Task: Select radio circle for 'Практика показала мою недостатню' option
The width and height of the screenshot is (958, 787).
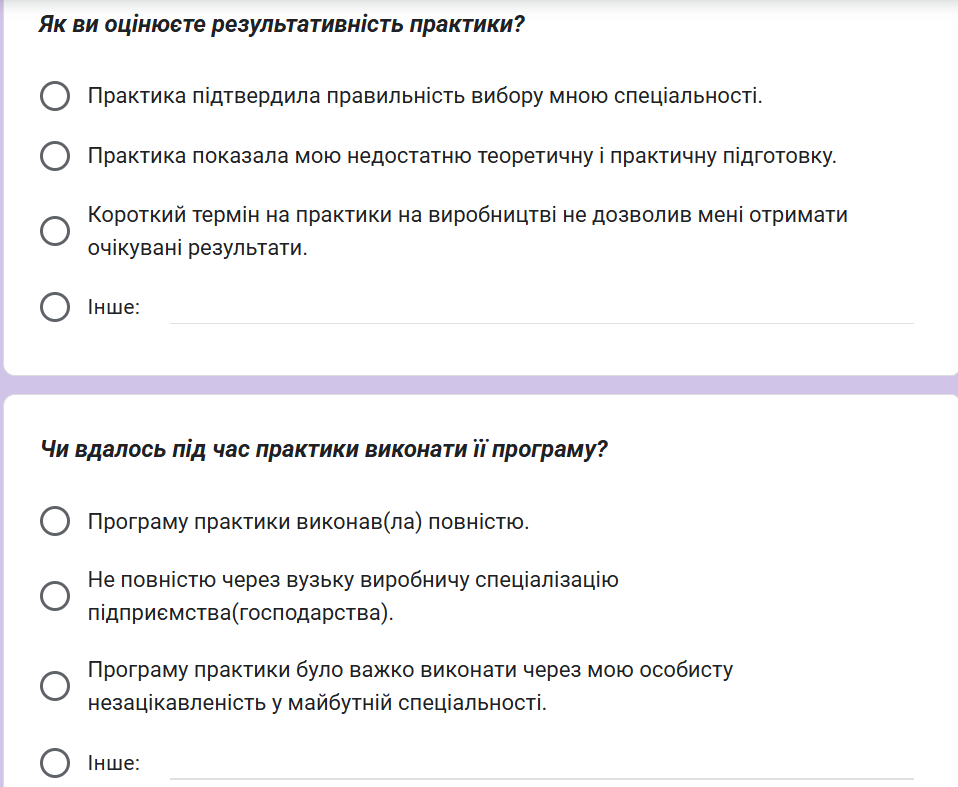Action: coord(54,157)
